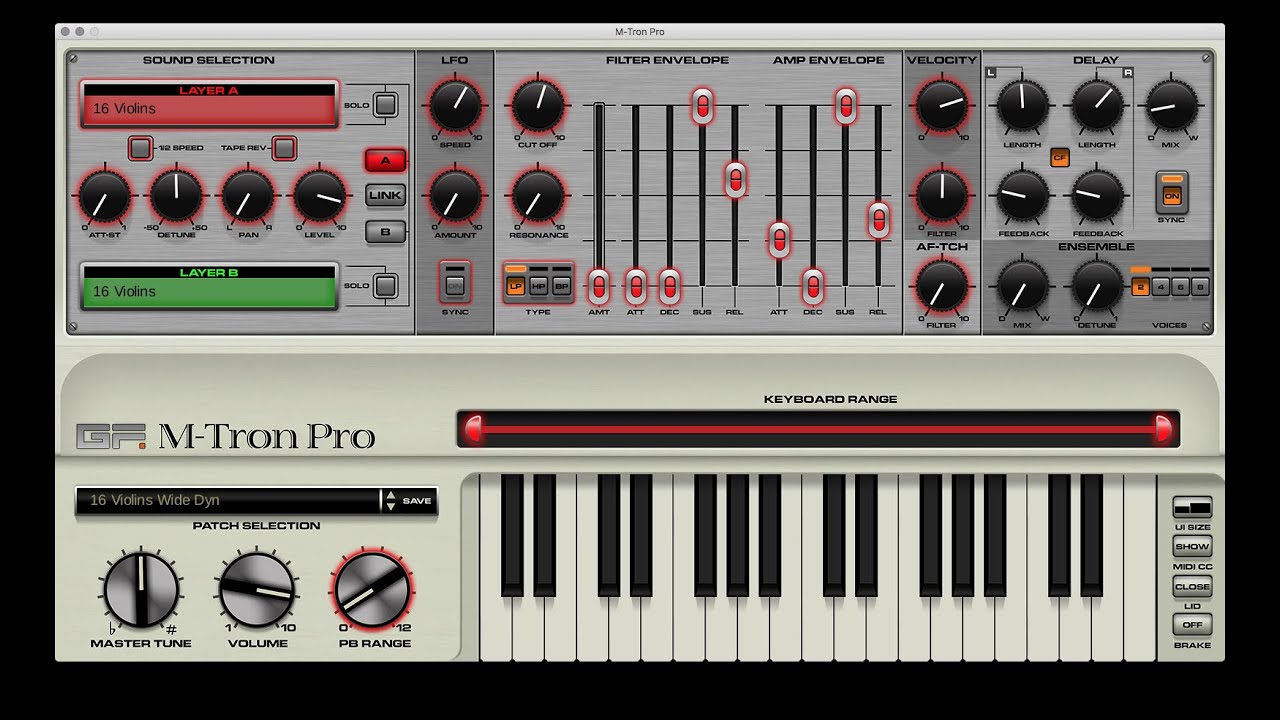The width and height of the screenshot is (1280, 720).
Task: Click the LFO Amount knob
Action: pos(455,196)
